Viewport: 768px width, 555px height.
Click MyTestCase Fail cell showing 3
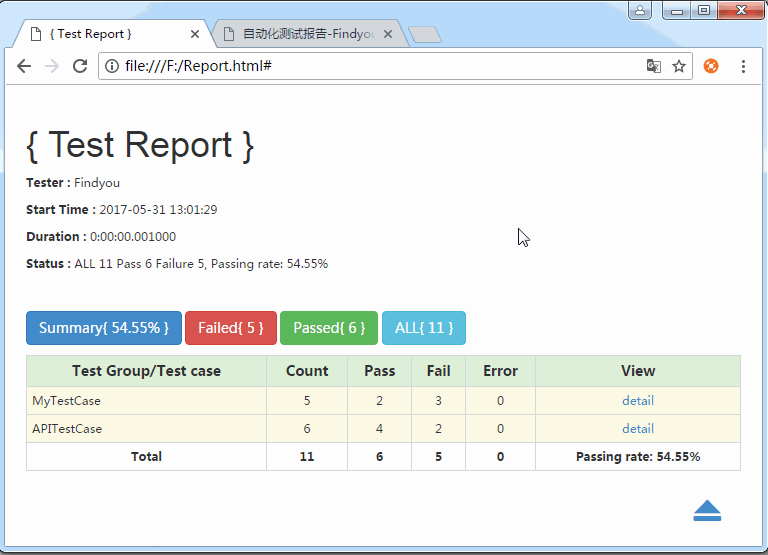pyautogui.click(x=438, y=401)
